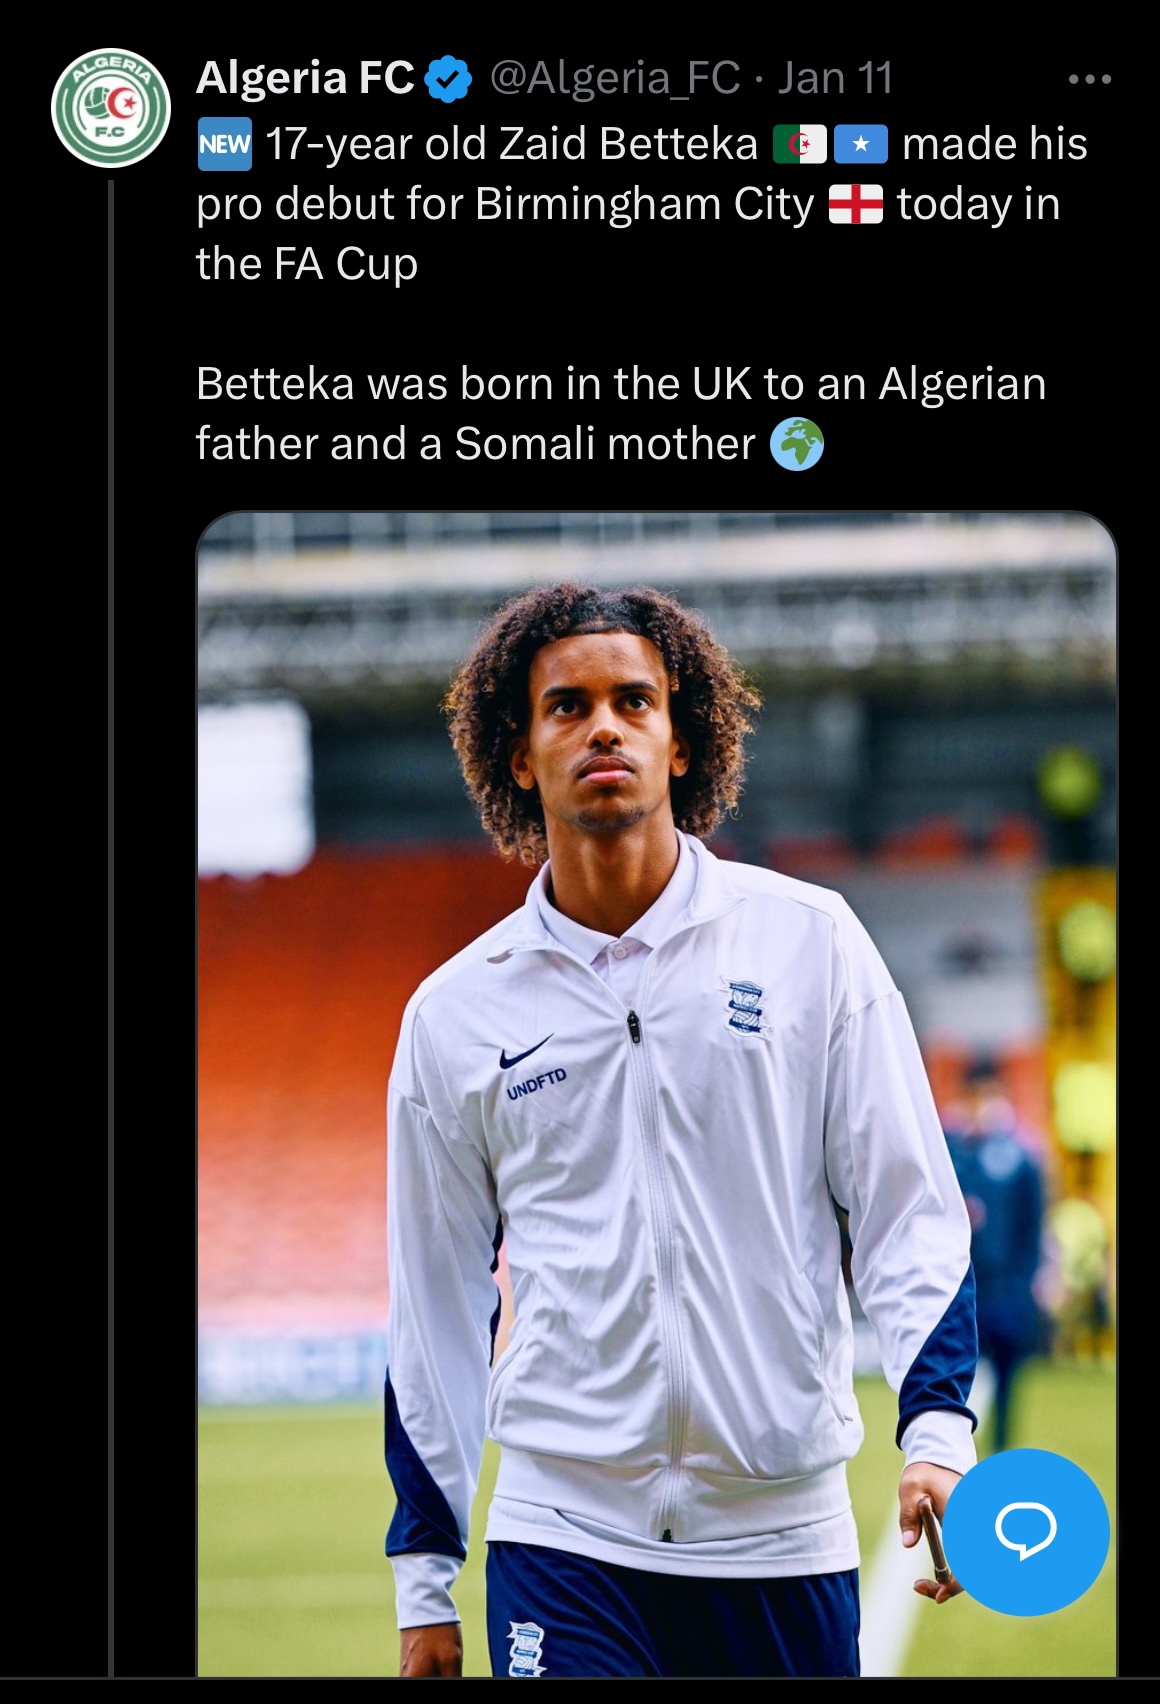Screen dimensions: 1160x1704
Task: Open the Jan 11 timestamp link
Action: [835, 78]
